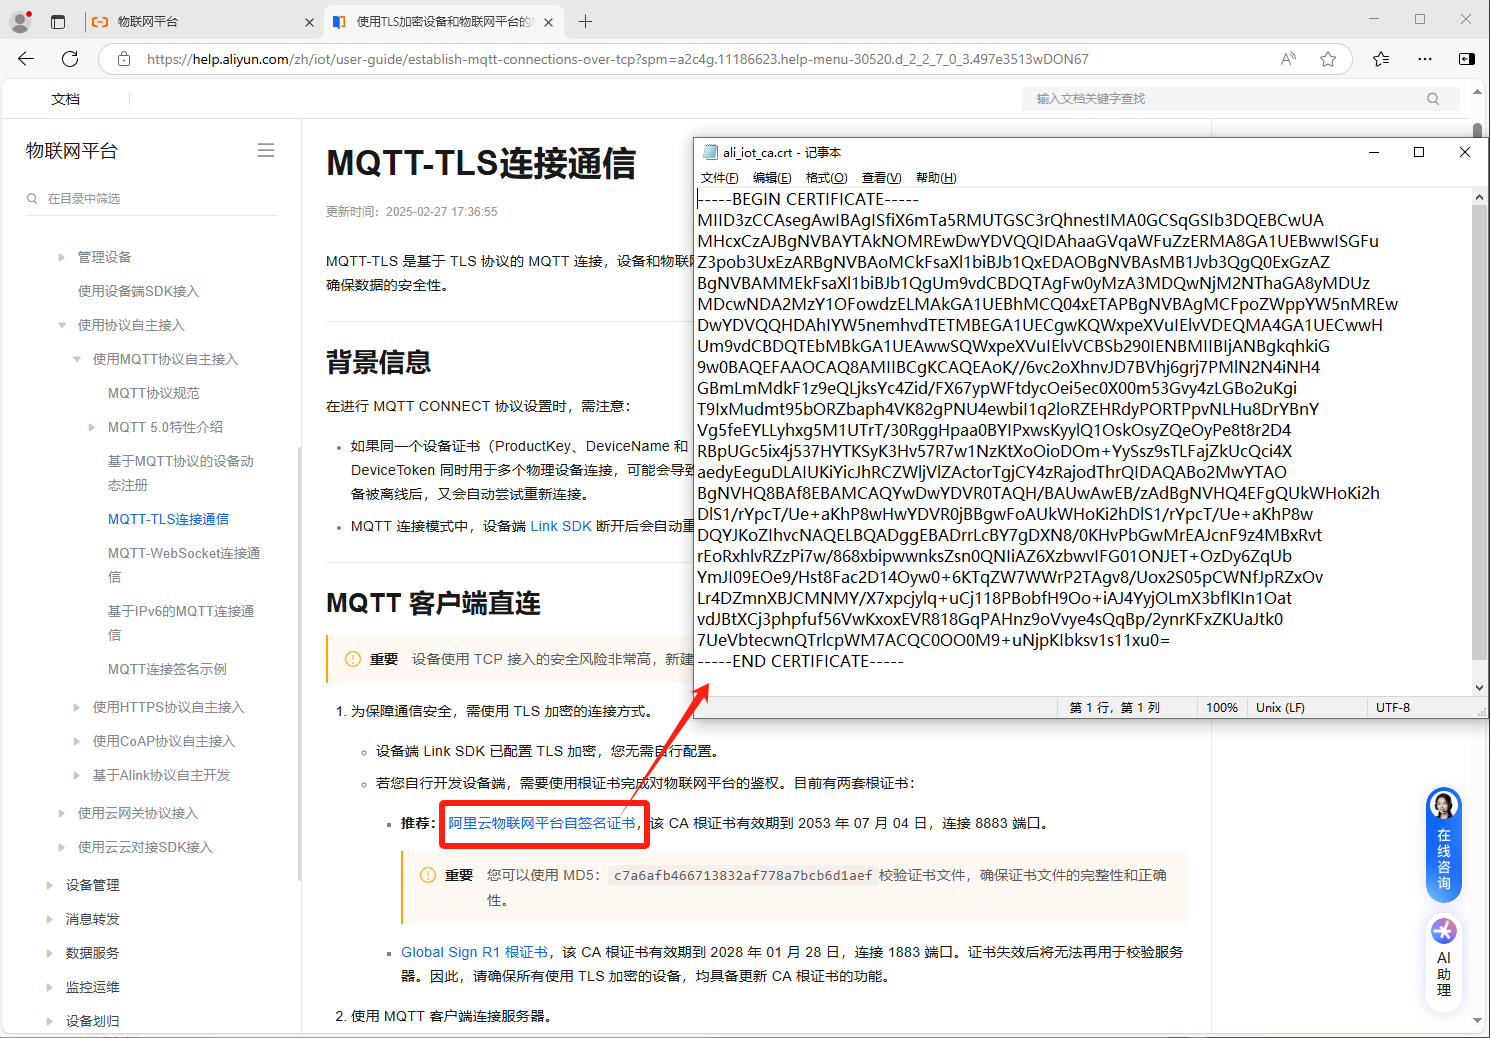Open Notepad 文件(F) menu
This screenshot has height=1038, width=1490.
click(x=720, y=178)
